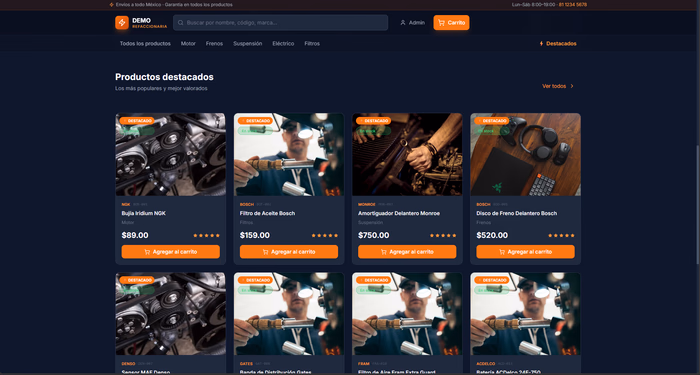Open the Admin account link
The height and width of the screenshot is (375, 700).
pyautogui.click(x=412, y=22)
